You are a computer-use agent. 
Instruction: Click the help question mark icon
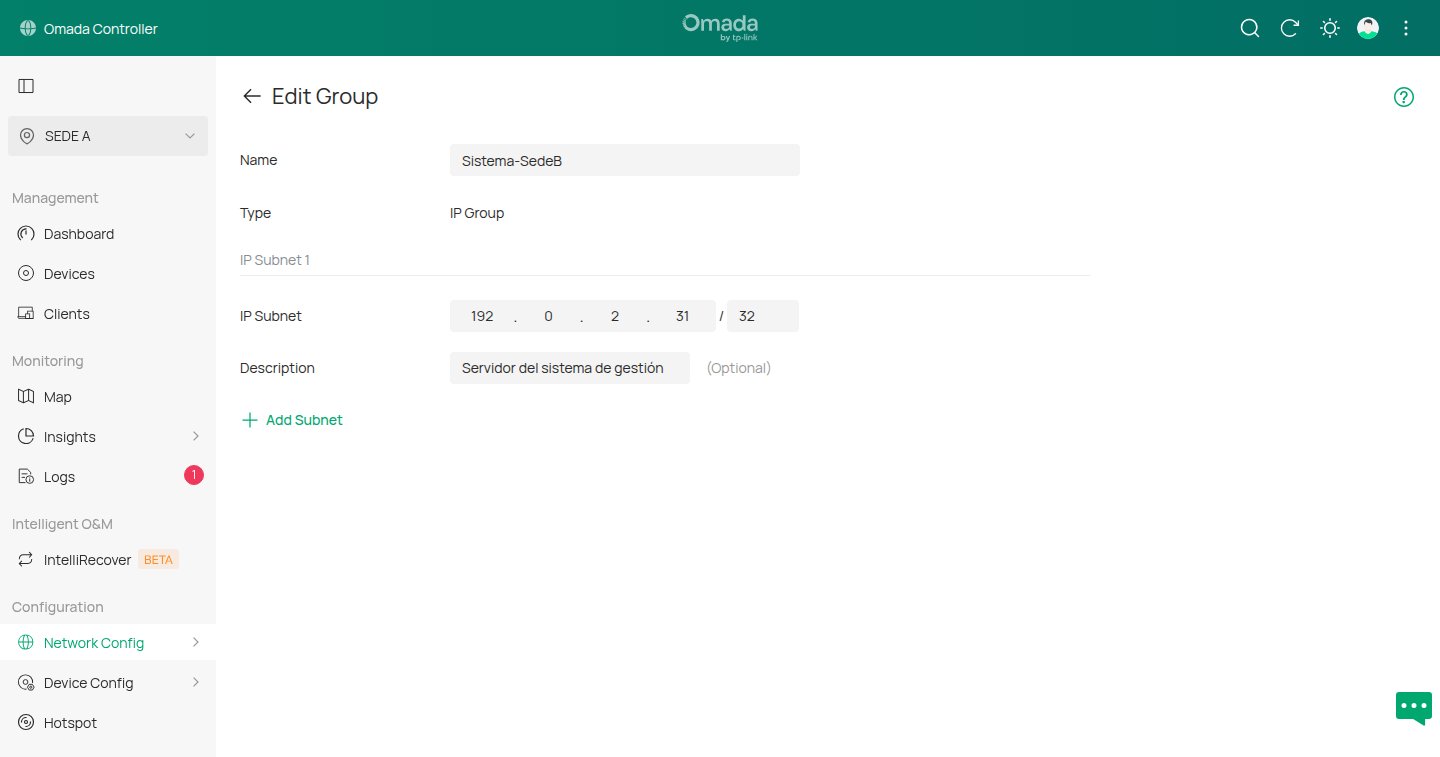(1404, 97)
